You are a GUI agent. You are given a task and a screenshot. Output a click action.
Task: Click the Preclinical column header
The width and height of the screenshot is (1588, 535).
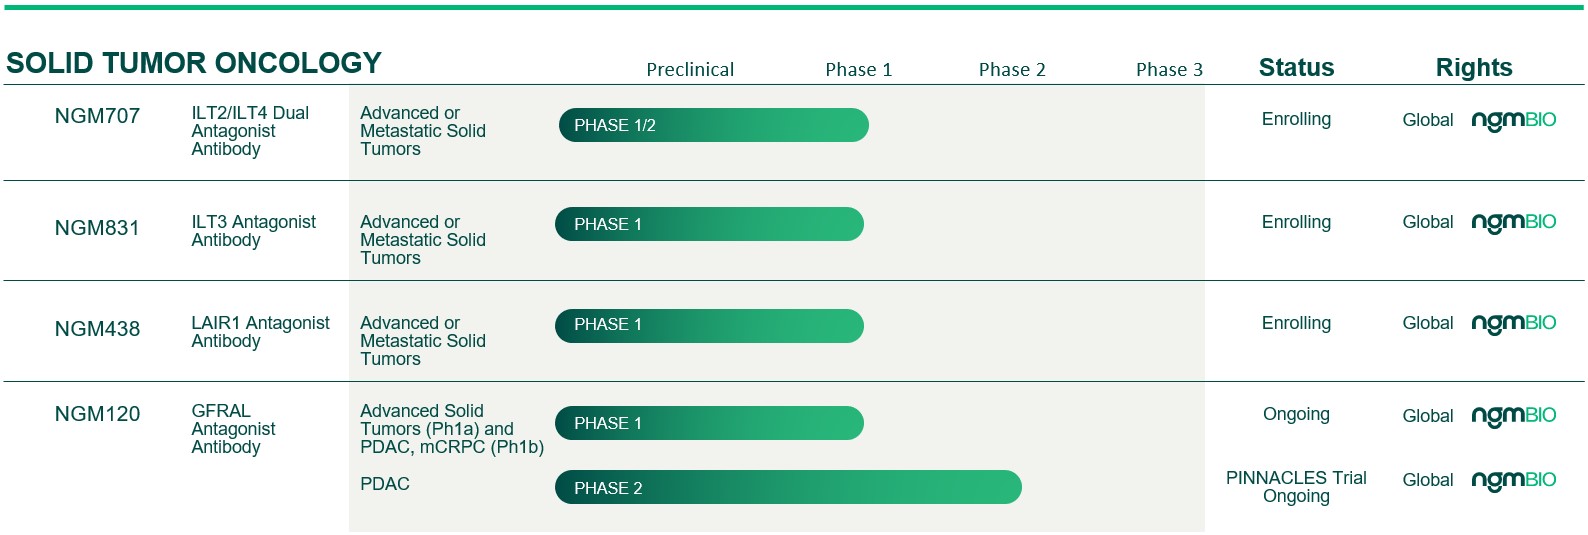(690, 70)
